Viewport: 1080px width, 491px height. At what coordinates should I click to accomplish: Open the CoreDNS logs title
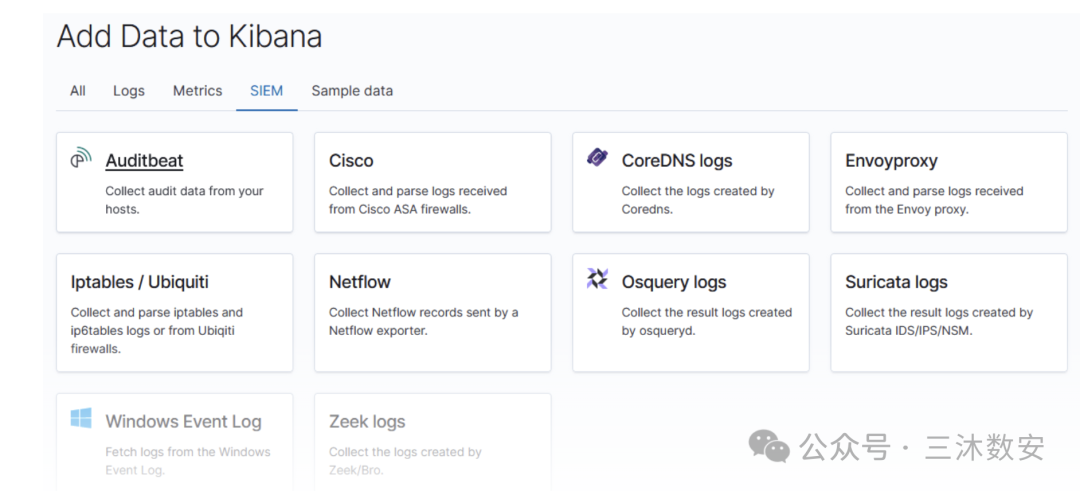click(677, 160)
